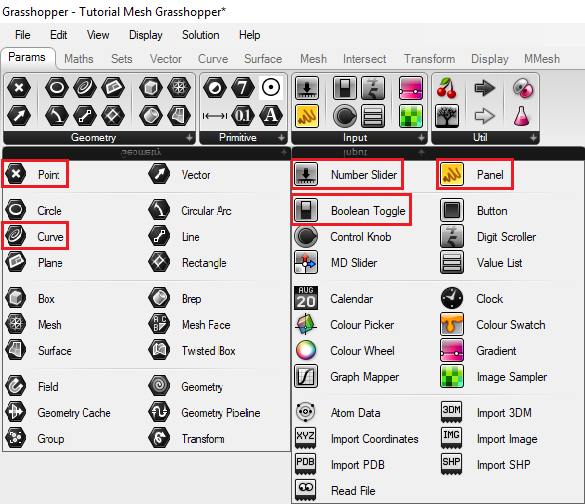Image resolution: width=585 pixels, height=504 pixels.
Task: Click the Import 3DM entry
Action: click(x=486, y=412)
